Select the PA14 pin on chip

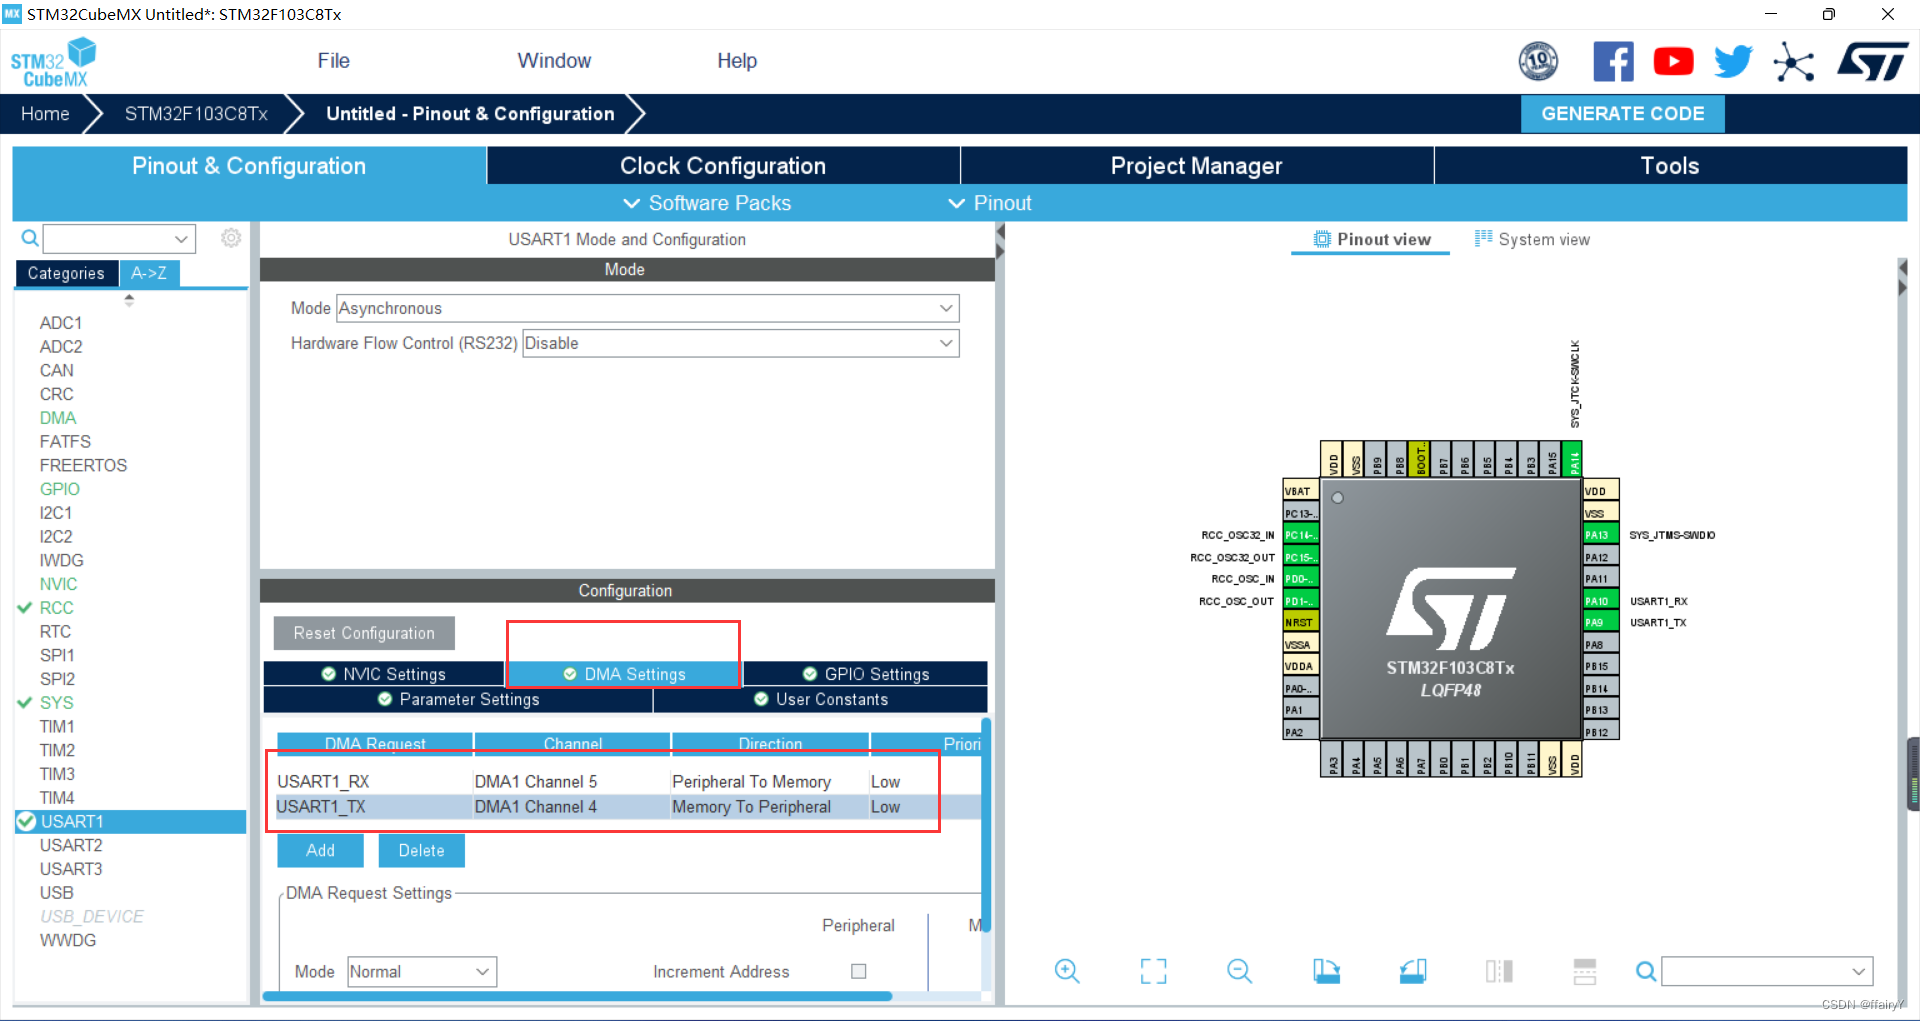[x=1573, y=459]
